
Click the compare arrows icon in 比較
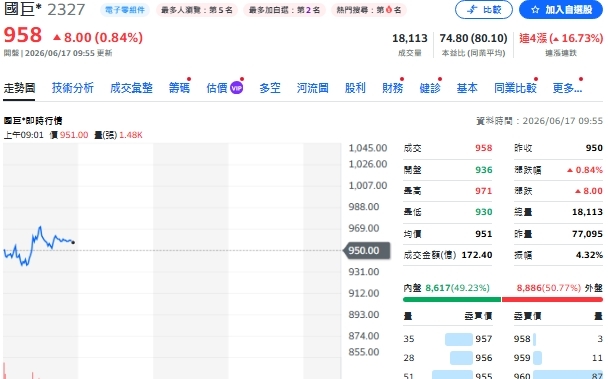tap(472, 10)
